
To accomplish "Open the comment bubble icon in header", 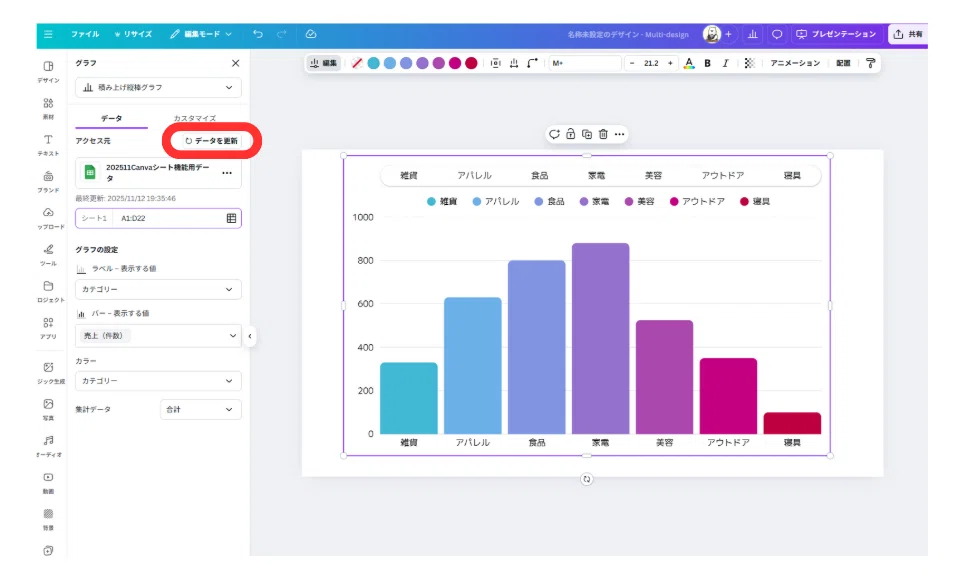I will tap(777, 34).
